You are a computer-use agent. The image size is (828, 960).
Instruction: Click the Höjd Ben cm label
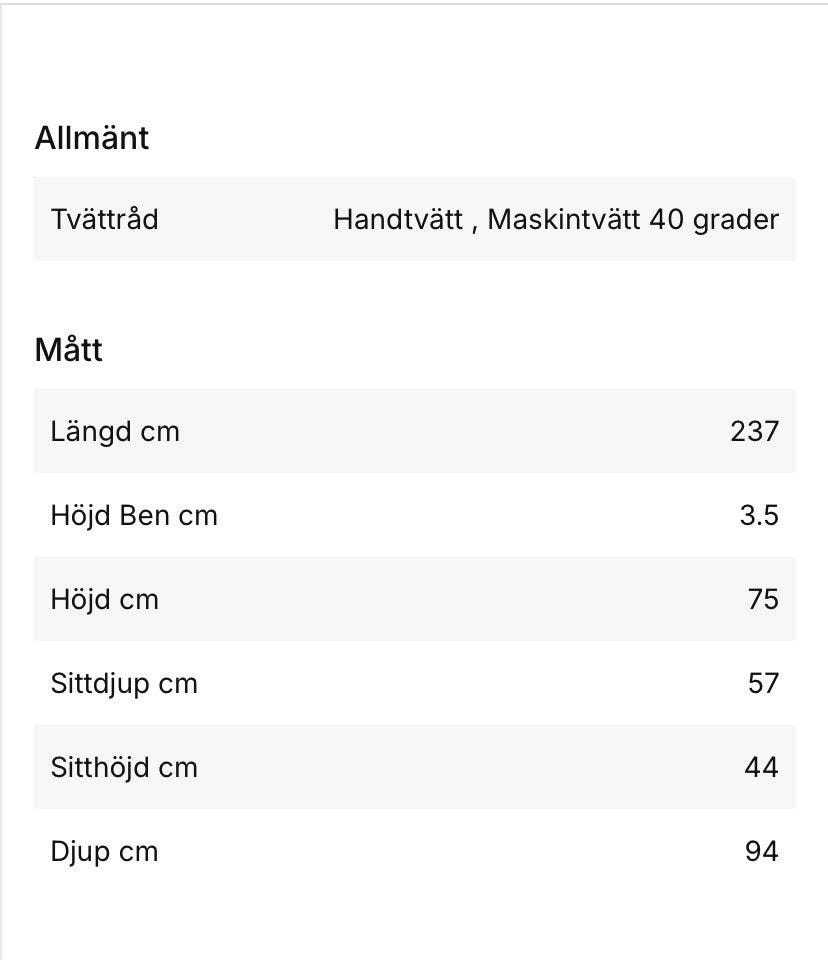[134, 516]
